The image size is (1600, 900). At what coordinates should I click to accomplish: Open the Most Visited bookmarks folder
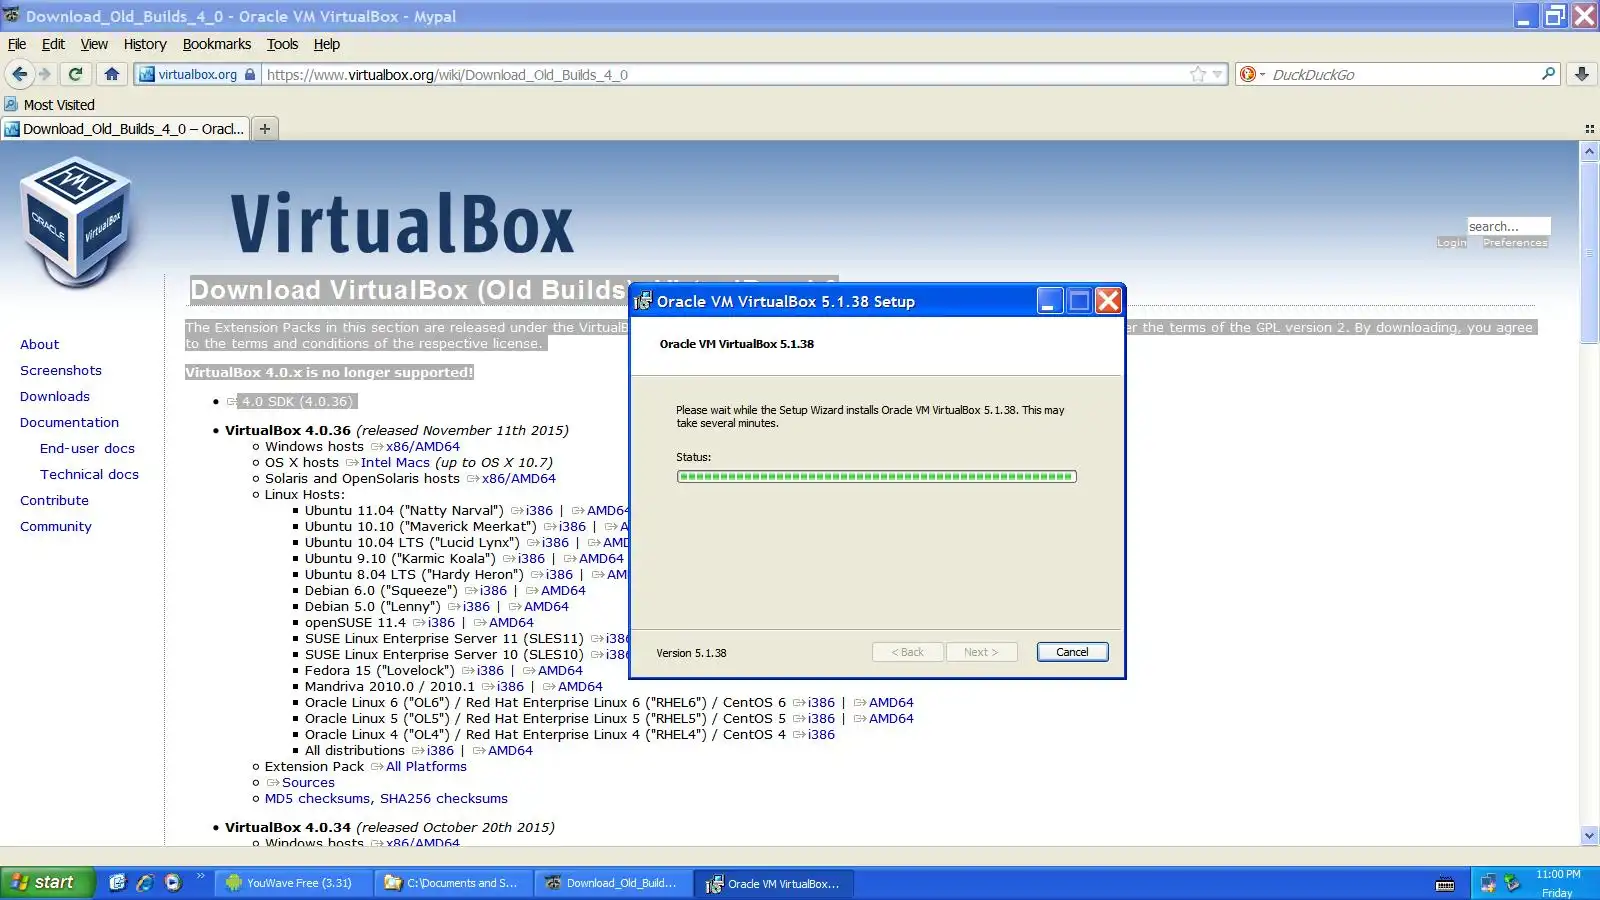click(x=49, y=104)
